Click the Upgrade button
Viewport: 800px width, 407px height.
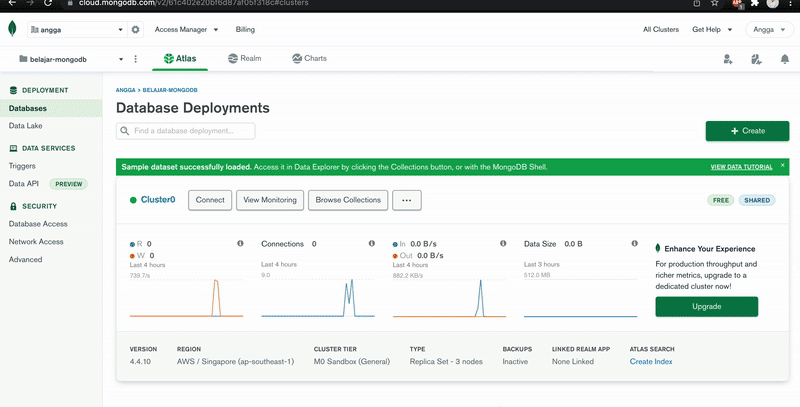[707, 307]
